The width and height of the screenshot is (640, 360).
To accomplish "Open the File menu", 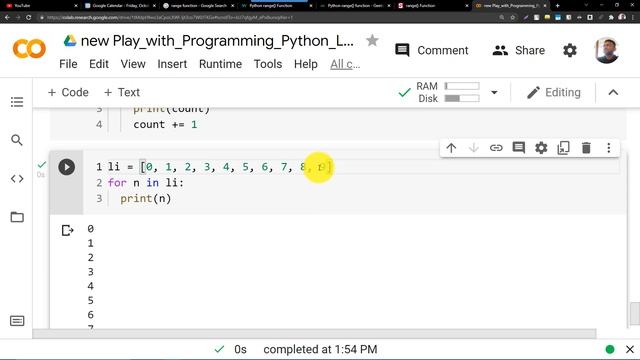I will [68, 64].
